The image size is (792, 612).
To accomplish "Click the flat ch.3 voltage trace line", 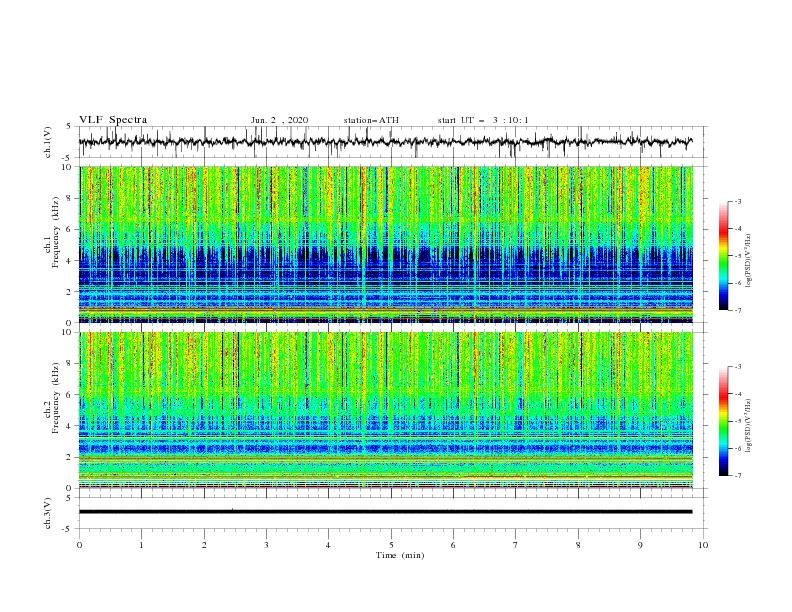I will tap(385, 512).
